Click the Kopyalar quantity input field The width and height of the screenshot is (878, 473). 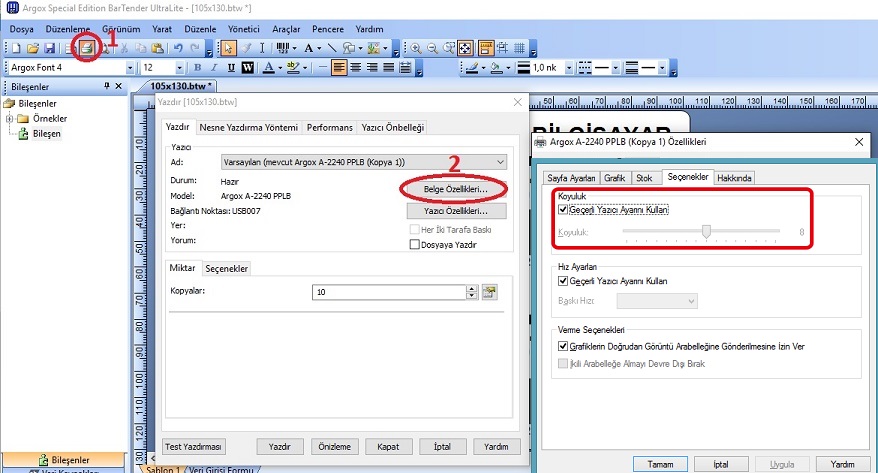tap(389, 292)
